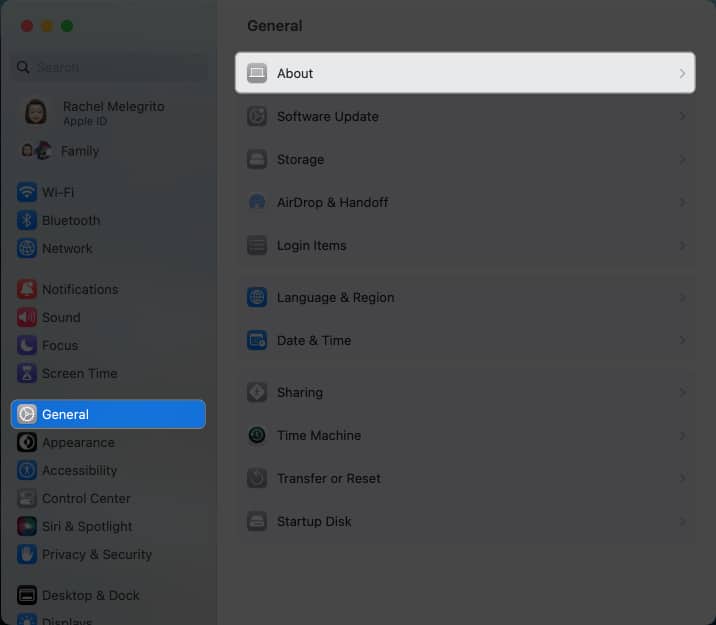Expand the About row chevron

click(682, 73)
